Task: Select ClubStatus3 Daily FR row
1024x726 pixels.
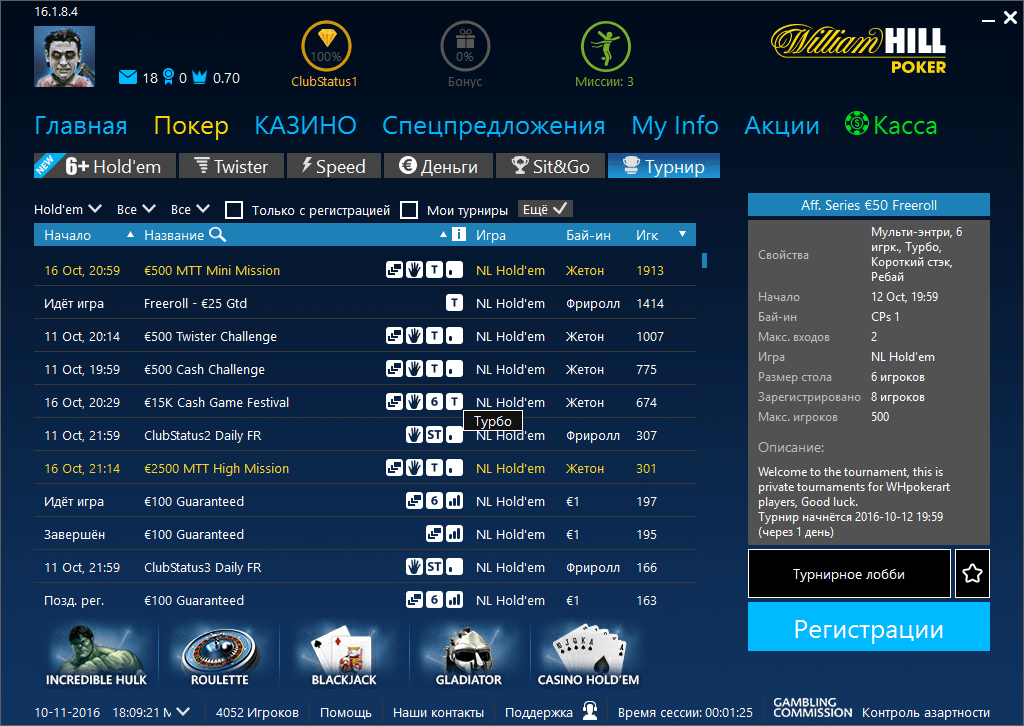Action: pyautogui.click(x=364, y=567)
